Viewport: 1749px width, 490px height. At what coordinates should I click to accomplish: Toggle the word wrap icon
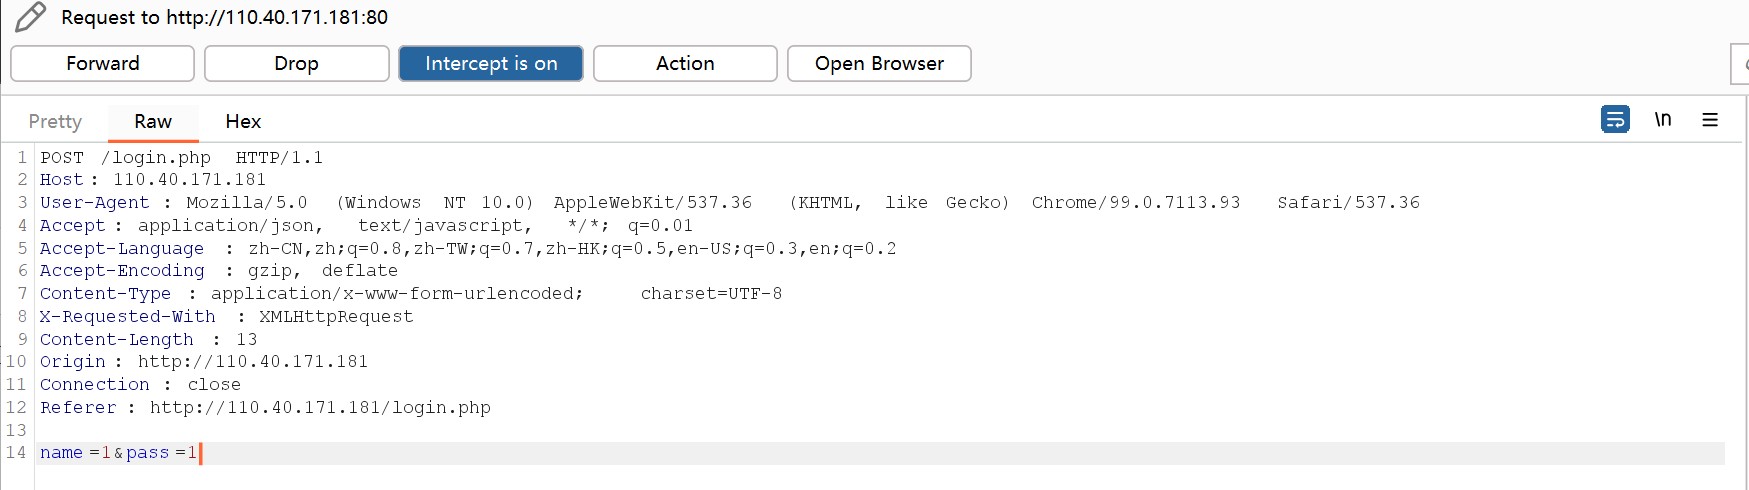coord(1615,119)
